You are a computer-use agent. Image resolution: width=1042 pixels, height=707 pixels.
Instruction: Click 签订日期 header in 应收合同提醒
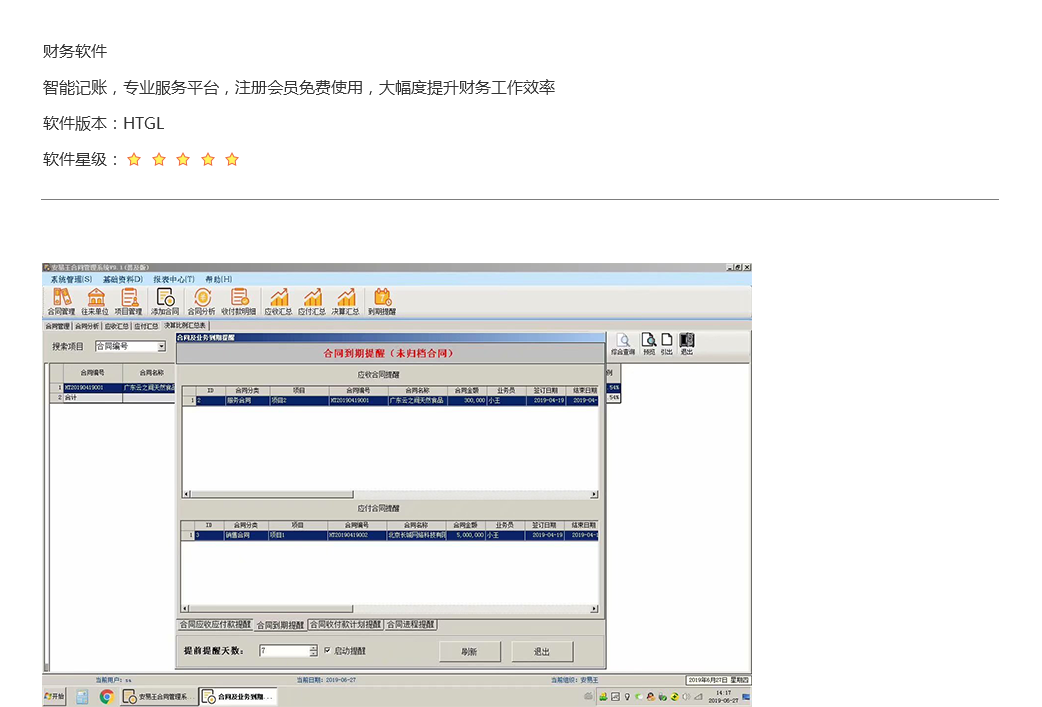pos(546,391)
